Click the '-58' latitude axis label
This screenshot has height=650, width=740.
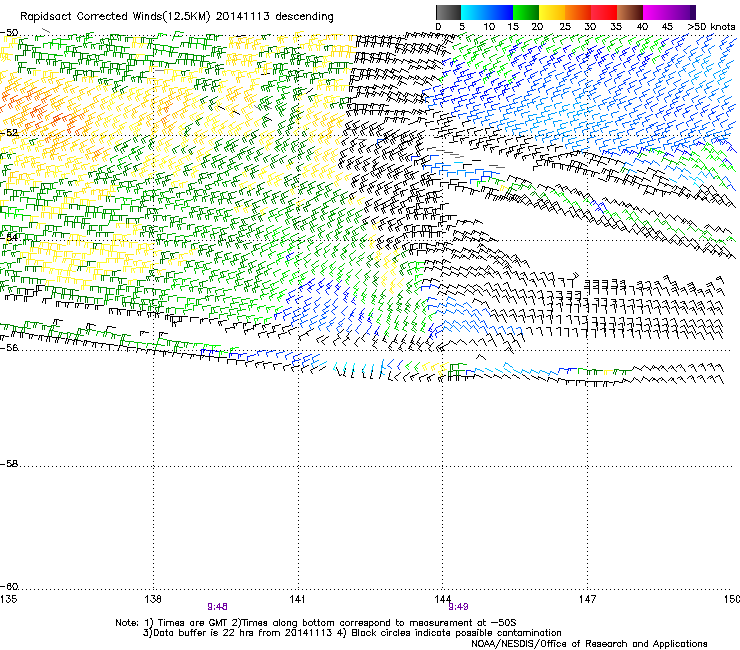point(9,464)
